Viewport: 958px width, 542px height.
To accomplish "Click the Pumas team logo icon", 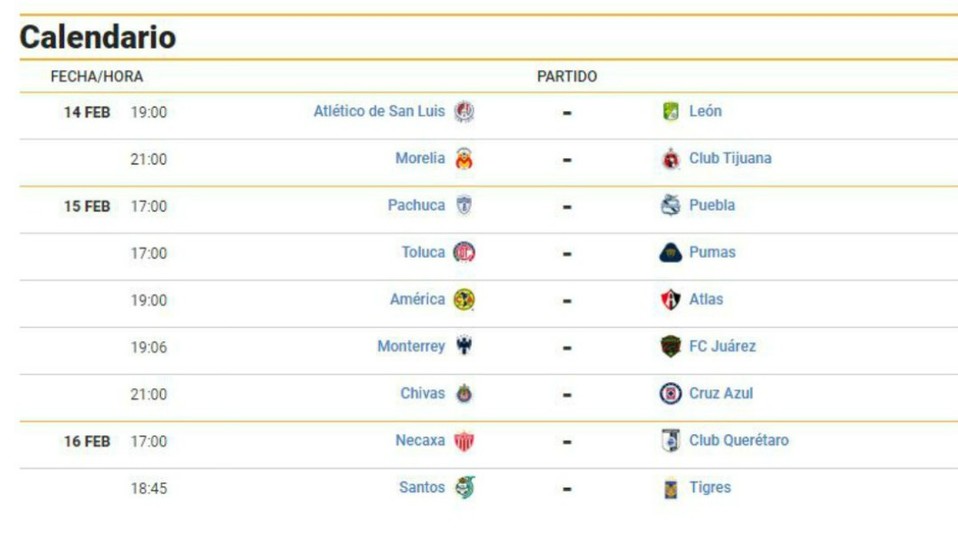I will [x=670, y=253].
